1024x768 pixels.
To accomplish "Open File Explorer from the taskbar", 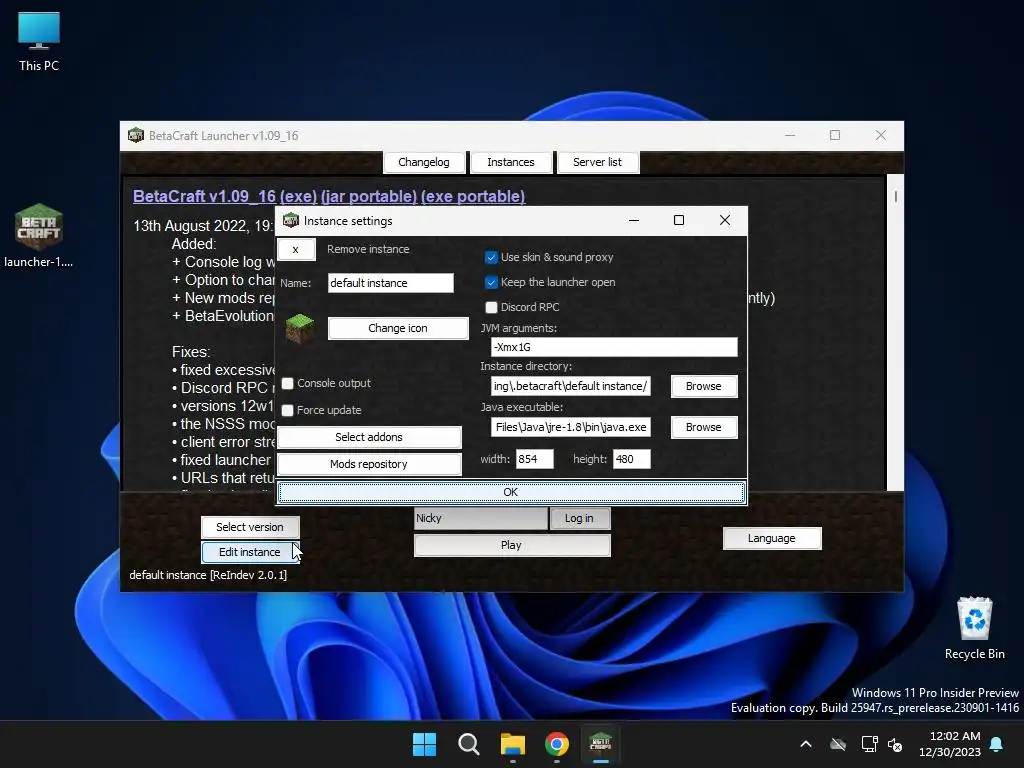I will [x=513, y=744].
